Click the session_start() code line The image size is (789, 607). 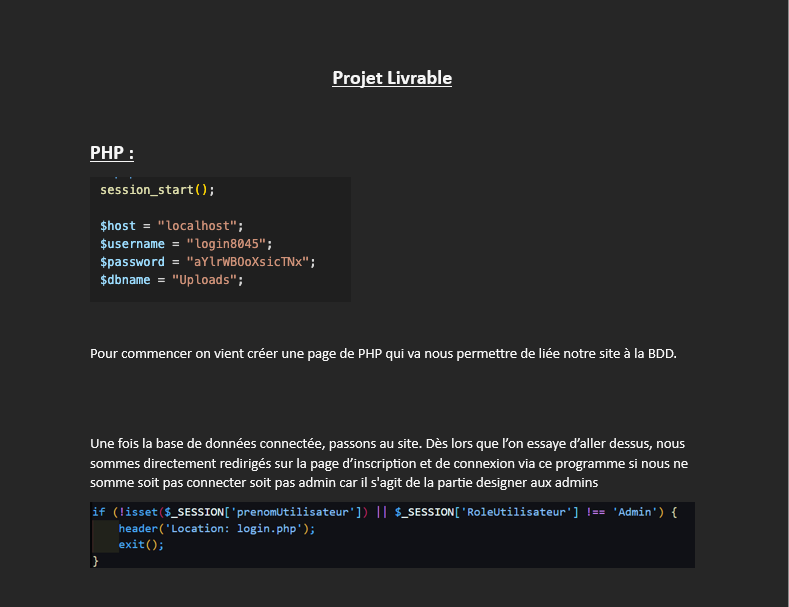click(x=157, y=190)
